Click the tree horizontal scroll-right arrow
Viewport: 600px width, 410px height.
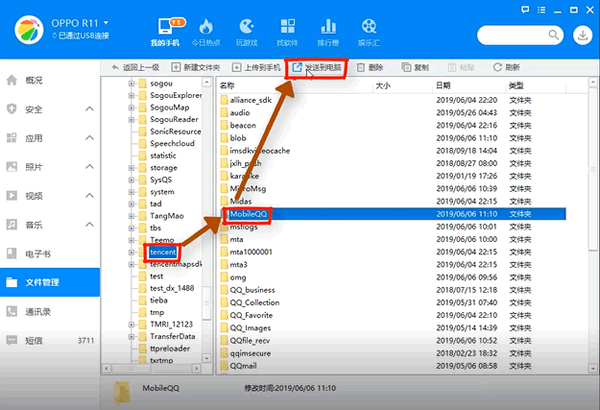[x=197, y=368]
